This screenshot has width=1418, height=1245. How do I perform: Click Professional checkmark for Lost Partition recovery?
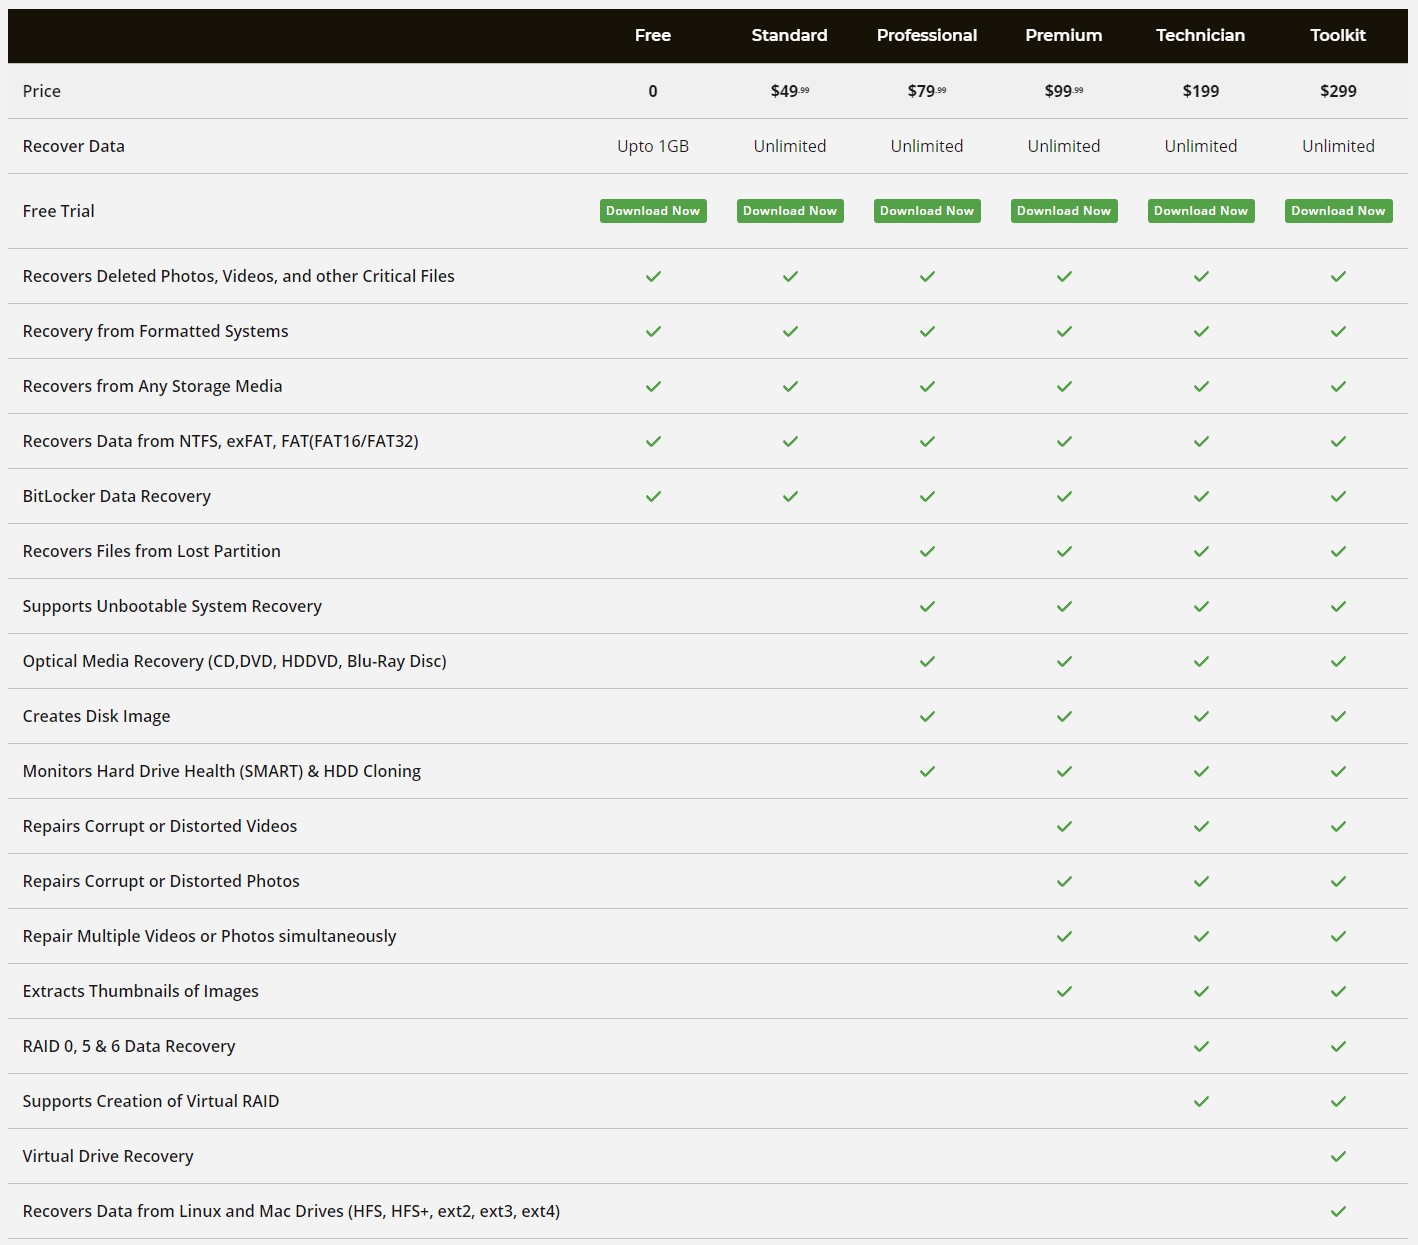tap(927, 551)
